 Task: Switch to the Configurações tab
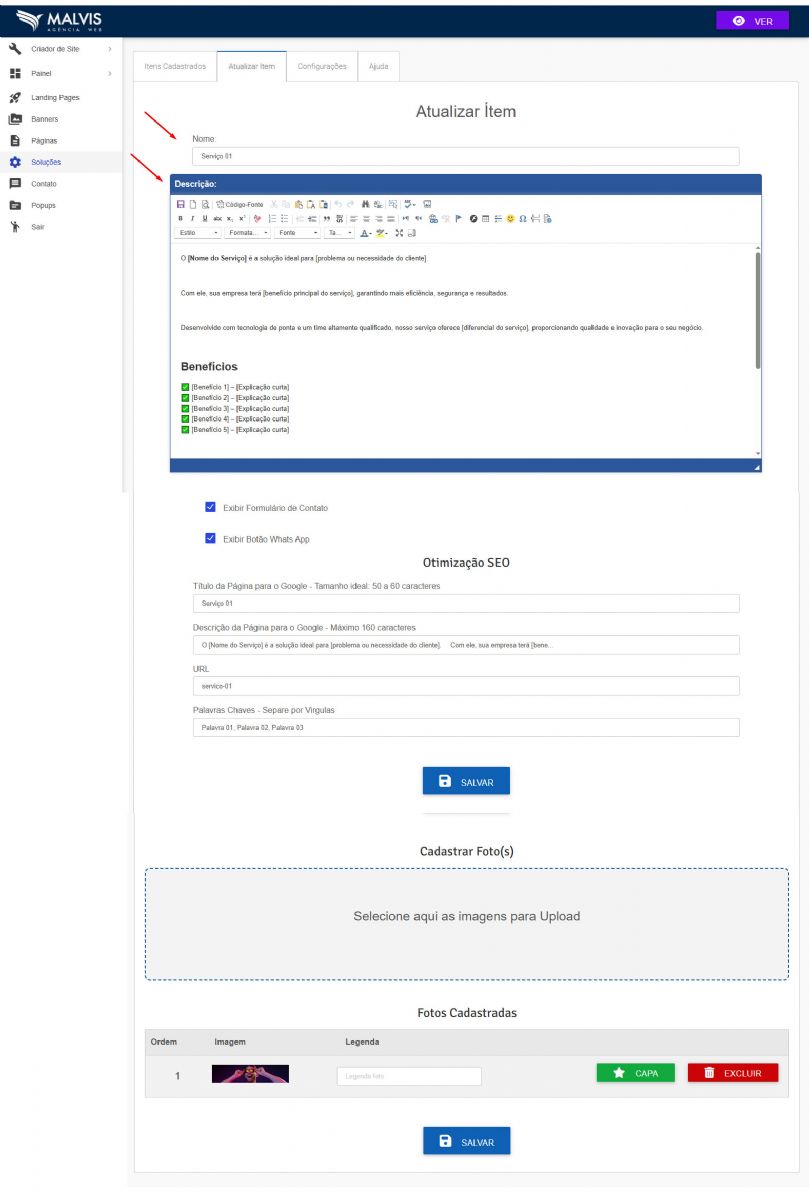[x=322, y=66]
